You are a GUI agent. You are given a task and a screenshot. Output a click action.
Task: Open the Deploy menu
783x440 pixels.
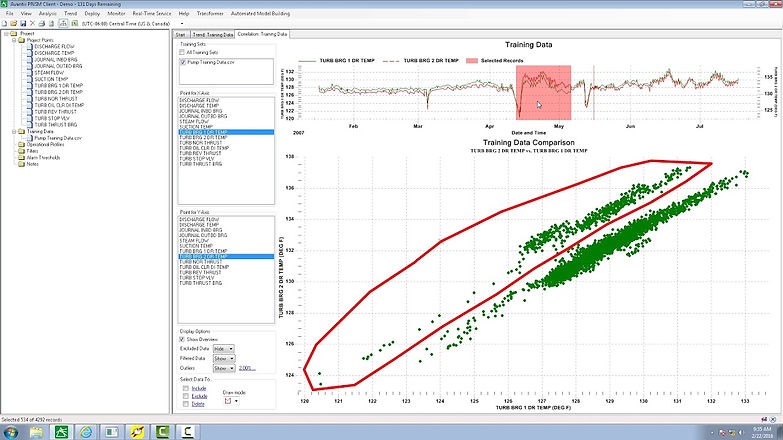click(92, 13)
